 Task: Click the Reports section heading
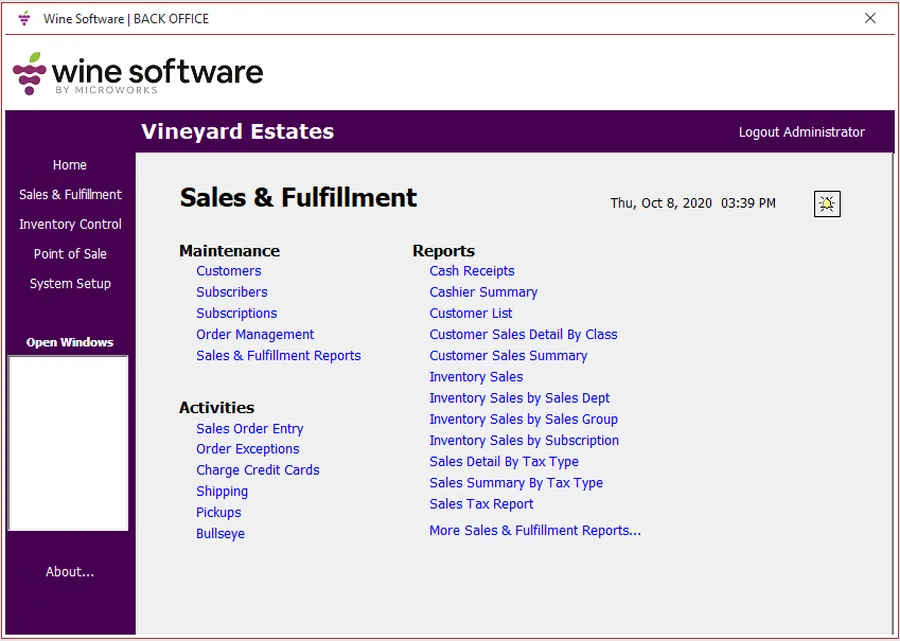444,251
